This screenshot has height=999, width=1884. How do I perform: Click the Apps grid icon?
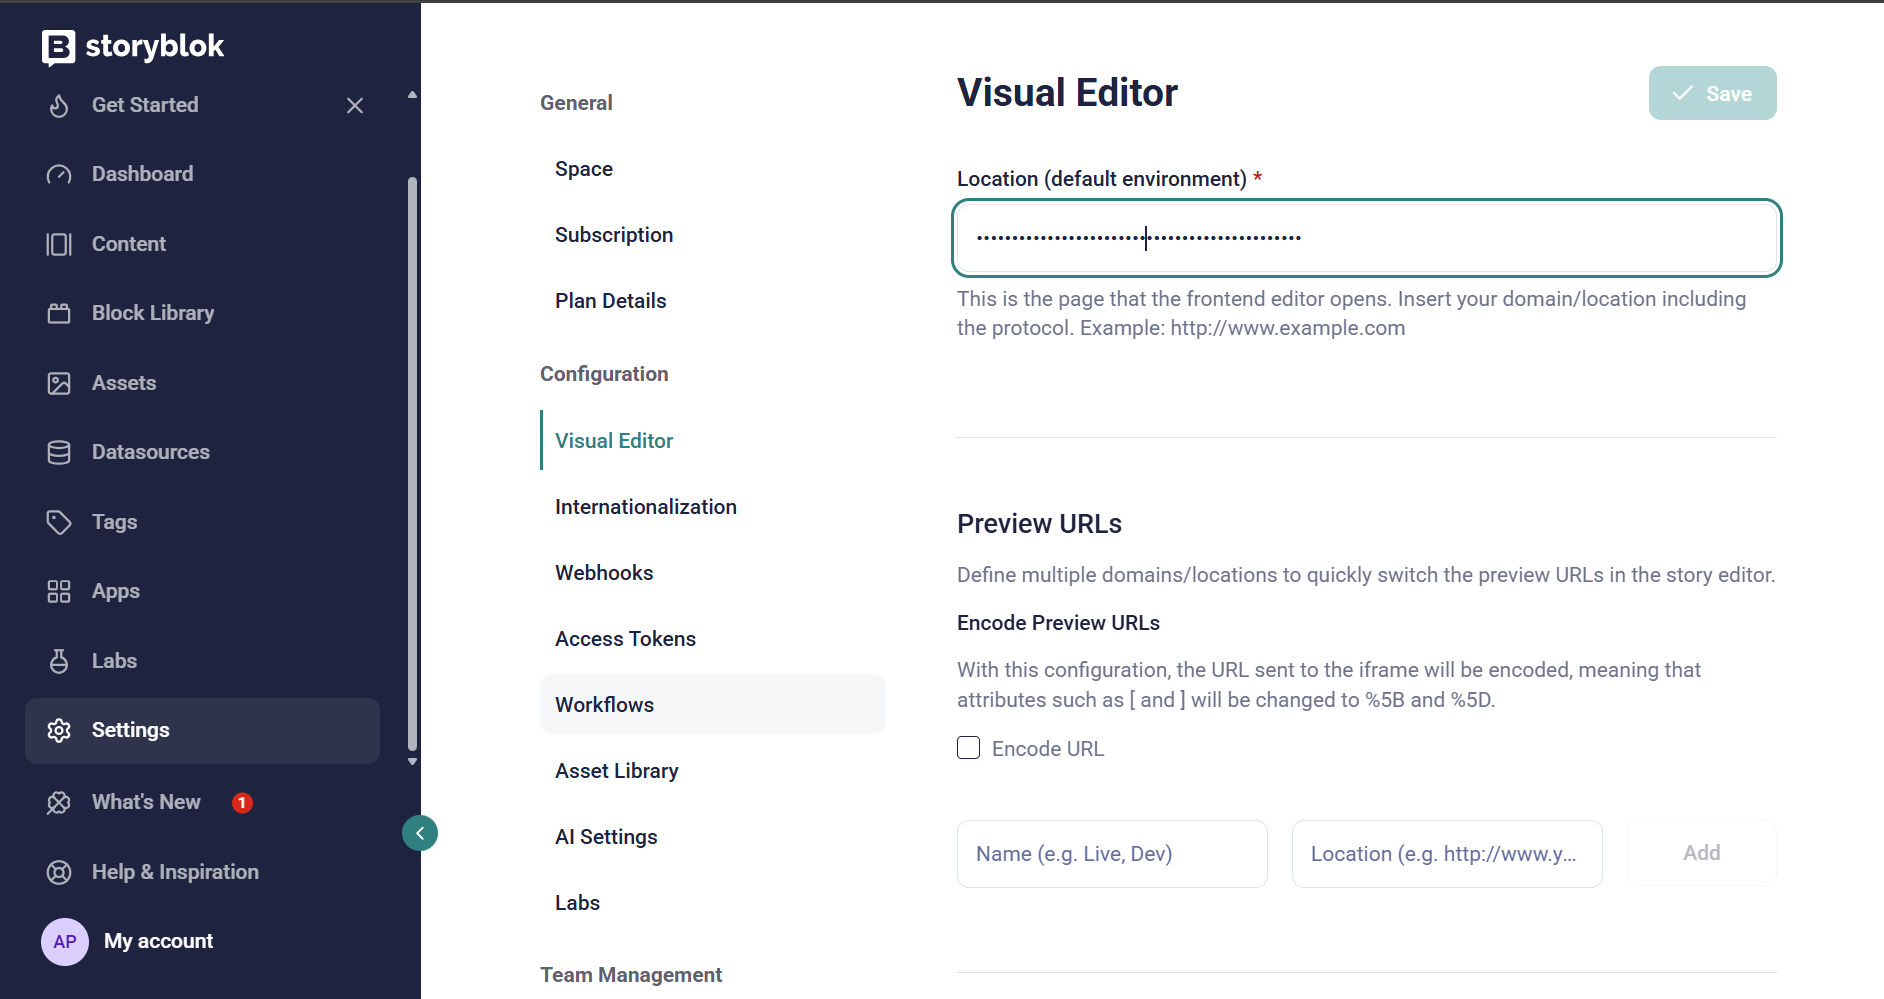(59, 591)
